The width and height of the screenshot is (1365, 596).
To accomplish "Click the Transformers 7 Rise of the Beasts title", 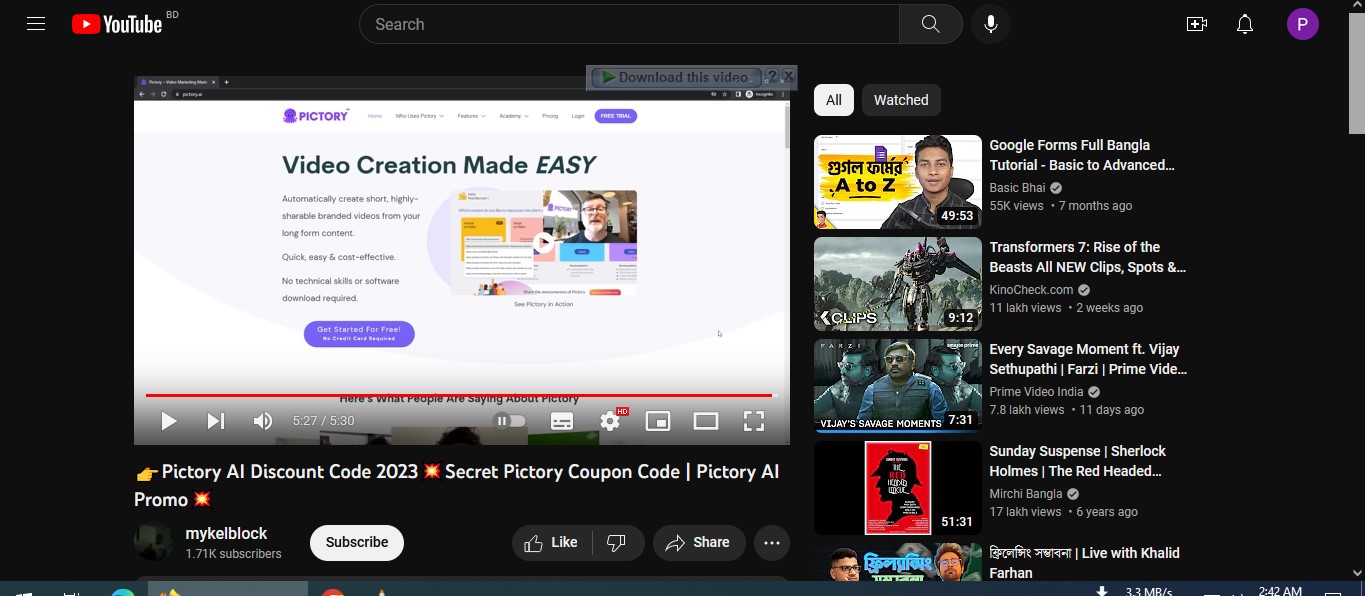I will 1088,257.
